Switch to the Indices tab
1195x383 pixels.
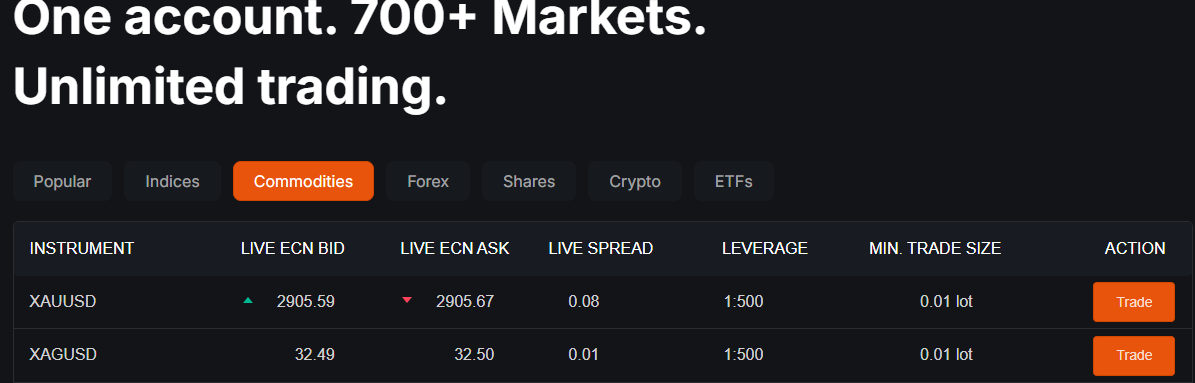click(172, 181)
